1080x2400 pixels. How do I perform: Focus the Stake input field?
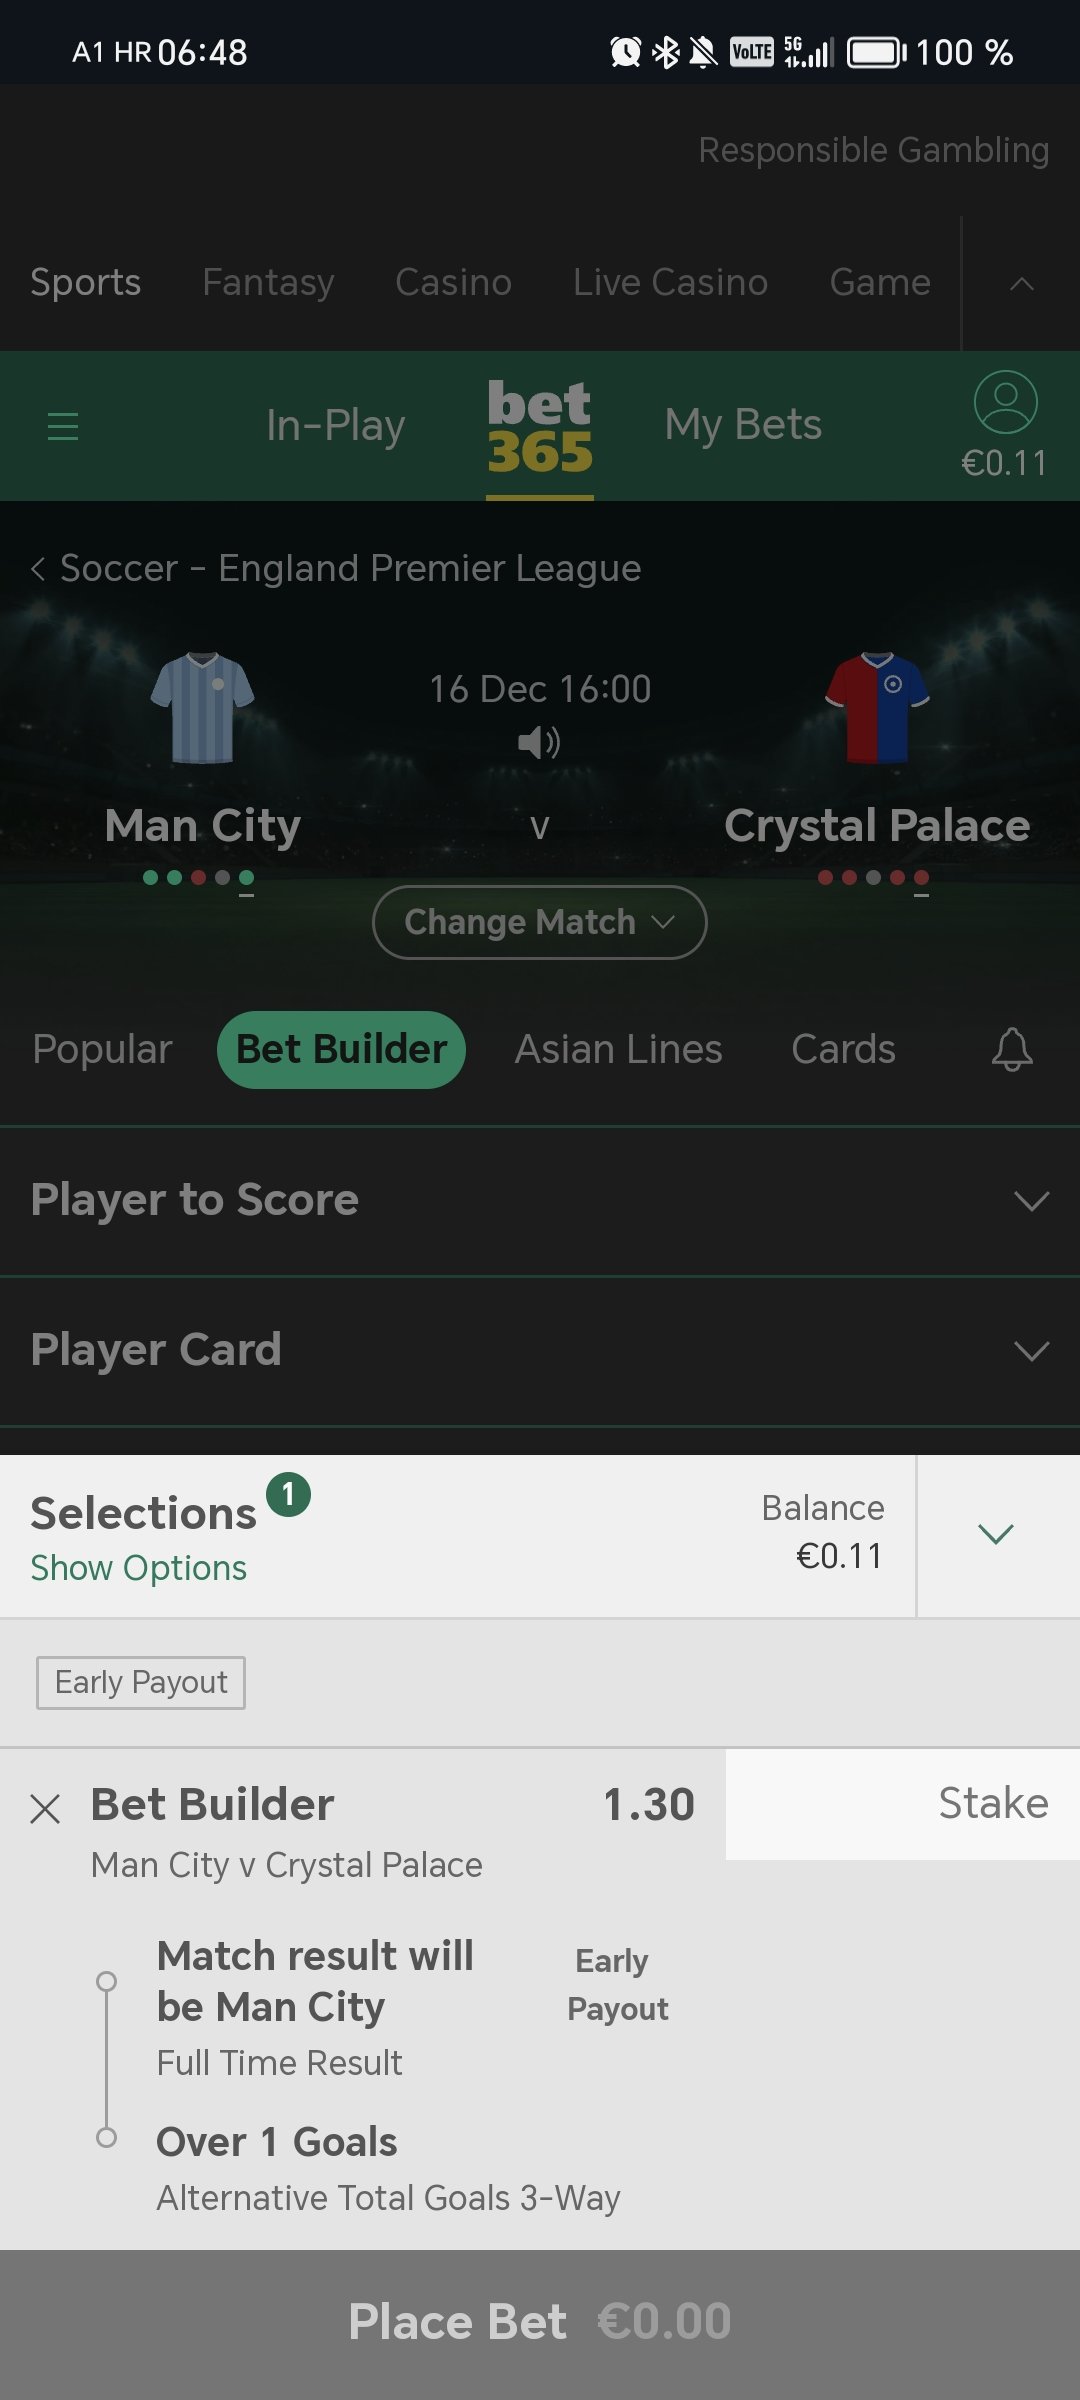point(903,1804)
